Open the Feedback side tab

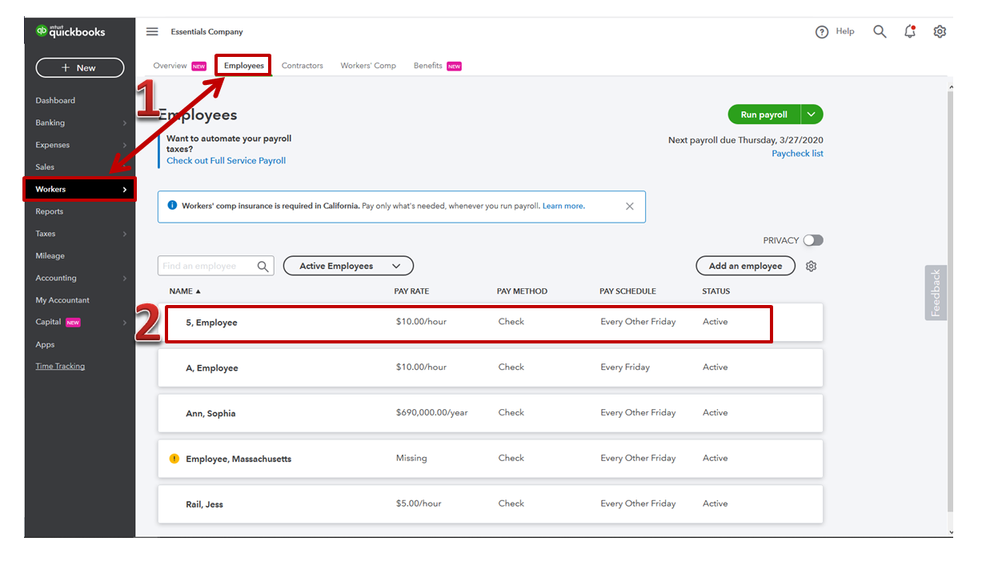[x=935, y=293]
